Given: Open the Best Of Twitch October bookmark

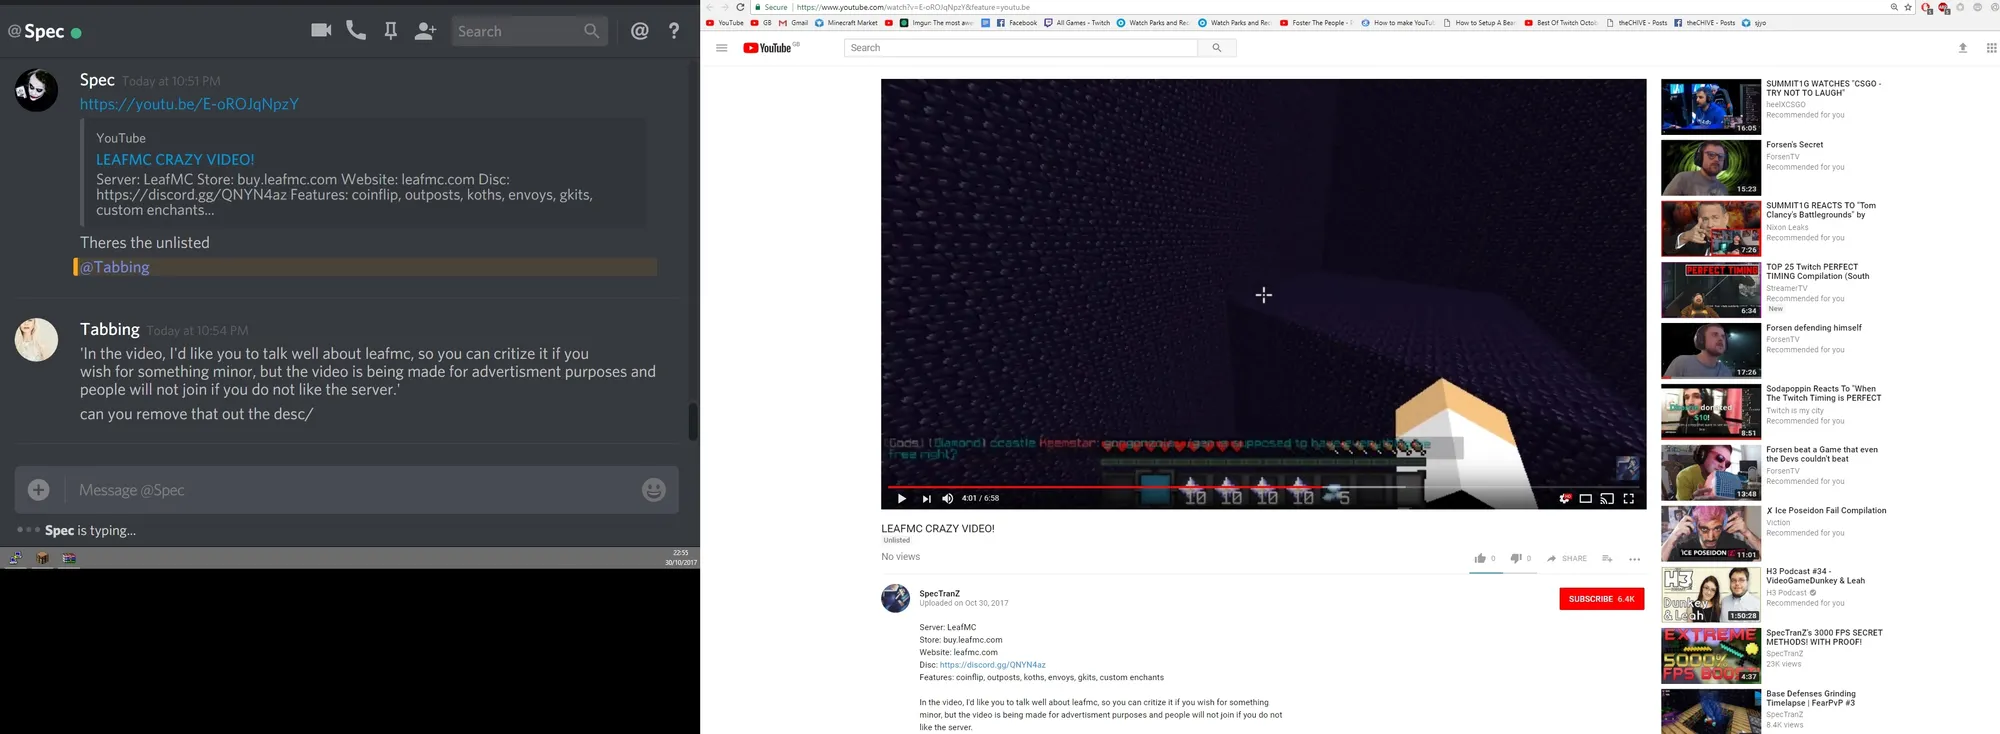Looking at the screenshot, I should 1561,22.
